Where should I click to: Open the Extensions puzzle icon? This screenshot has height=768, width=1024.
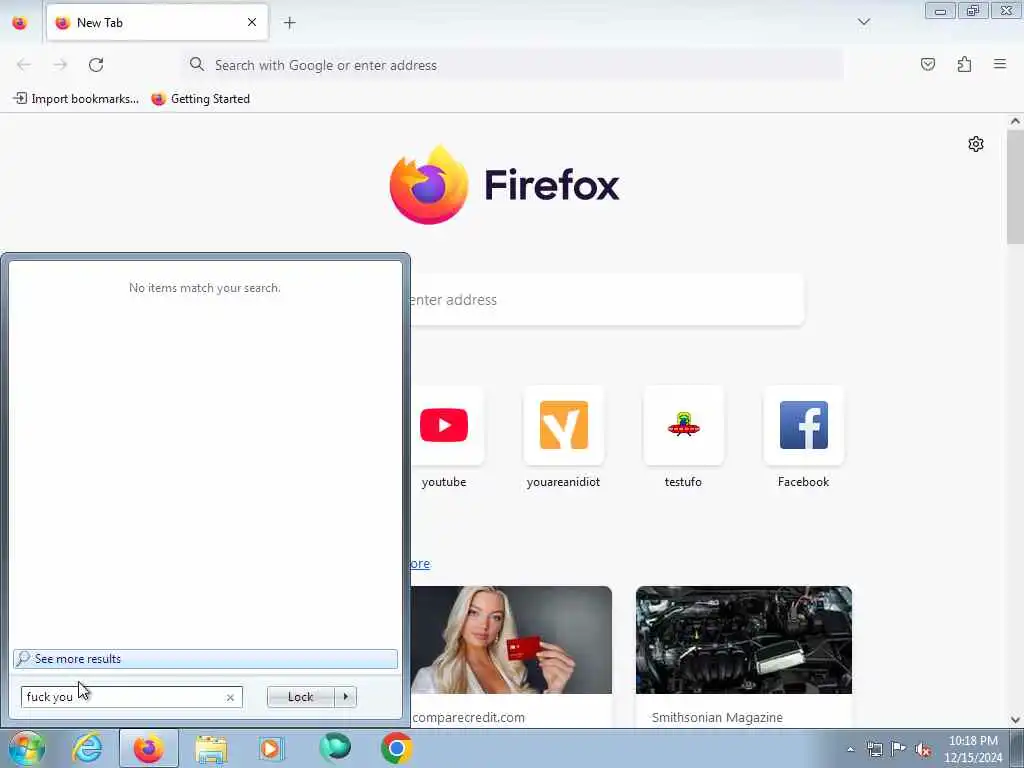964,64
